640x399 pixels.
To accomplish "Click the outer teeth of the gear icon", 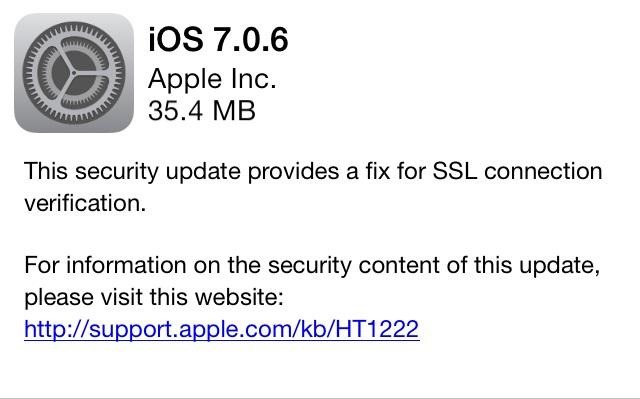I will (x=74, y=27).
